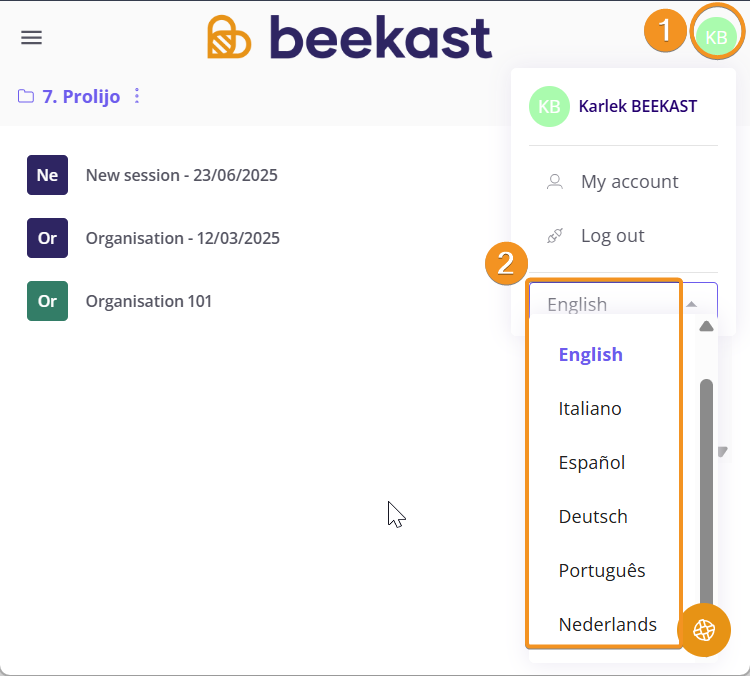
Task: Click the Ne session icon tile
Action: [x=47, y=175]
